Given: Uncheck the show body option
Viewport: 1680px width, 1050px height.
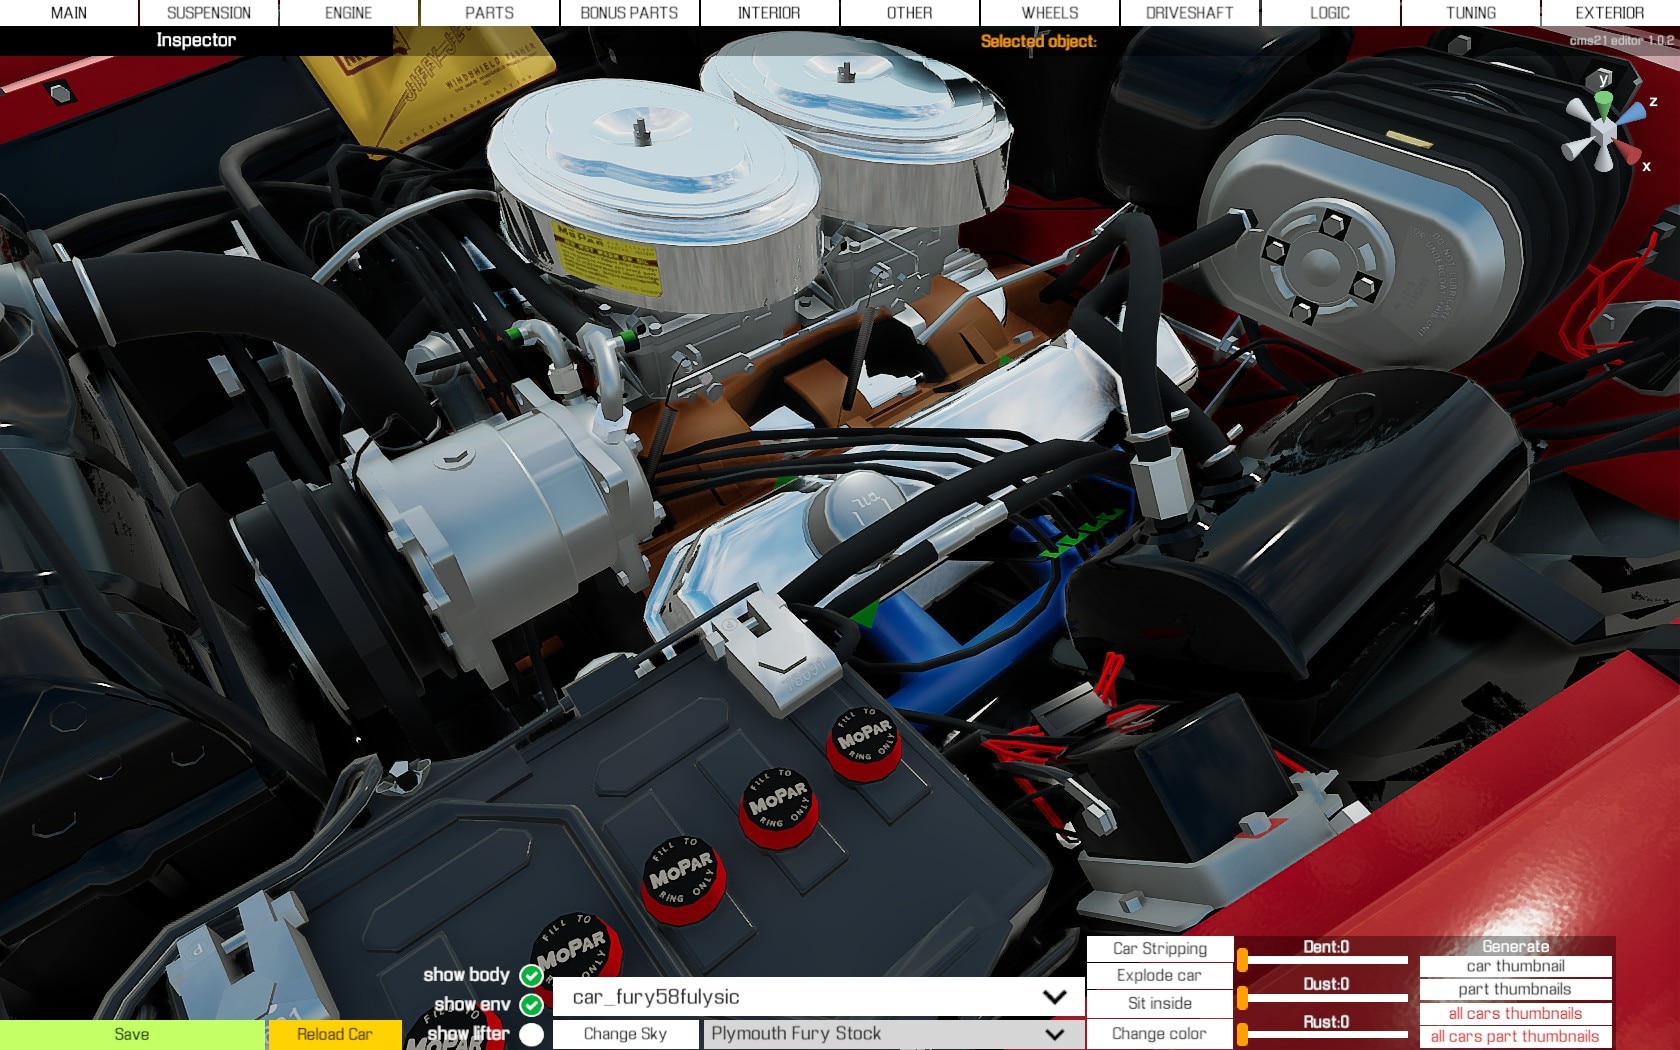Looking at the screenshot, I should [x=532, y=975].
